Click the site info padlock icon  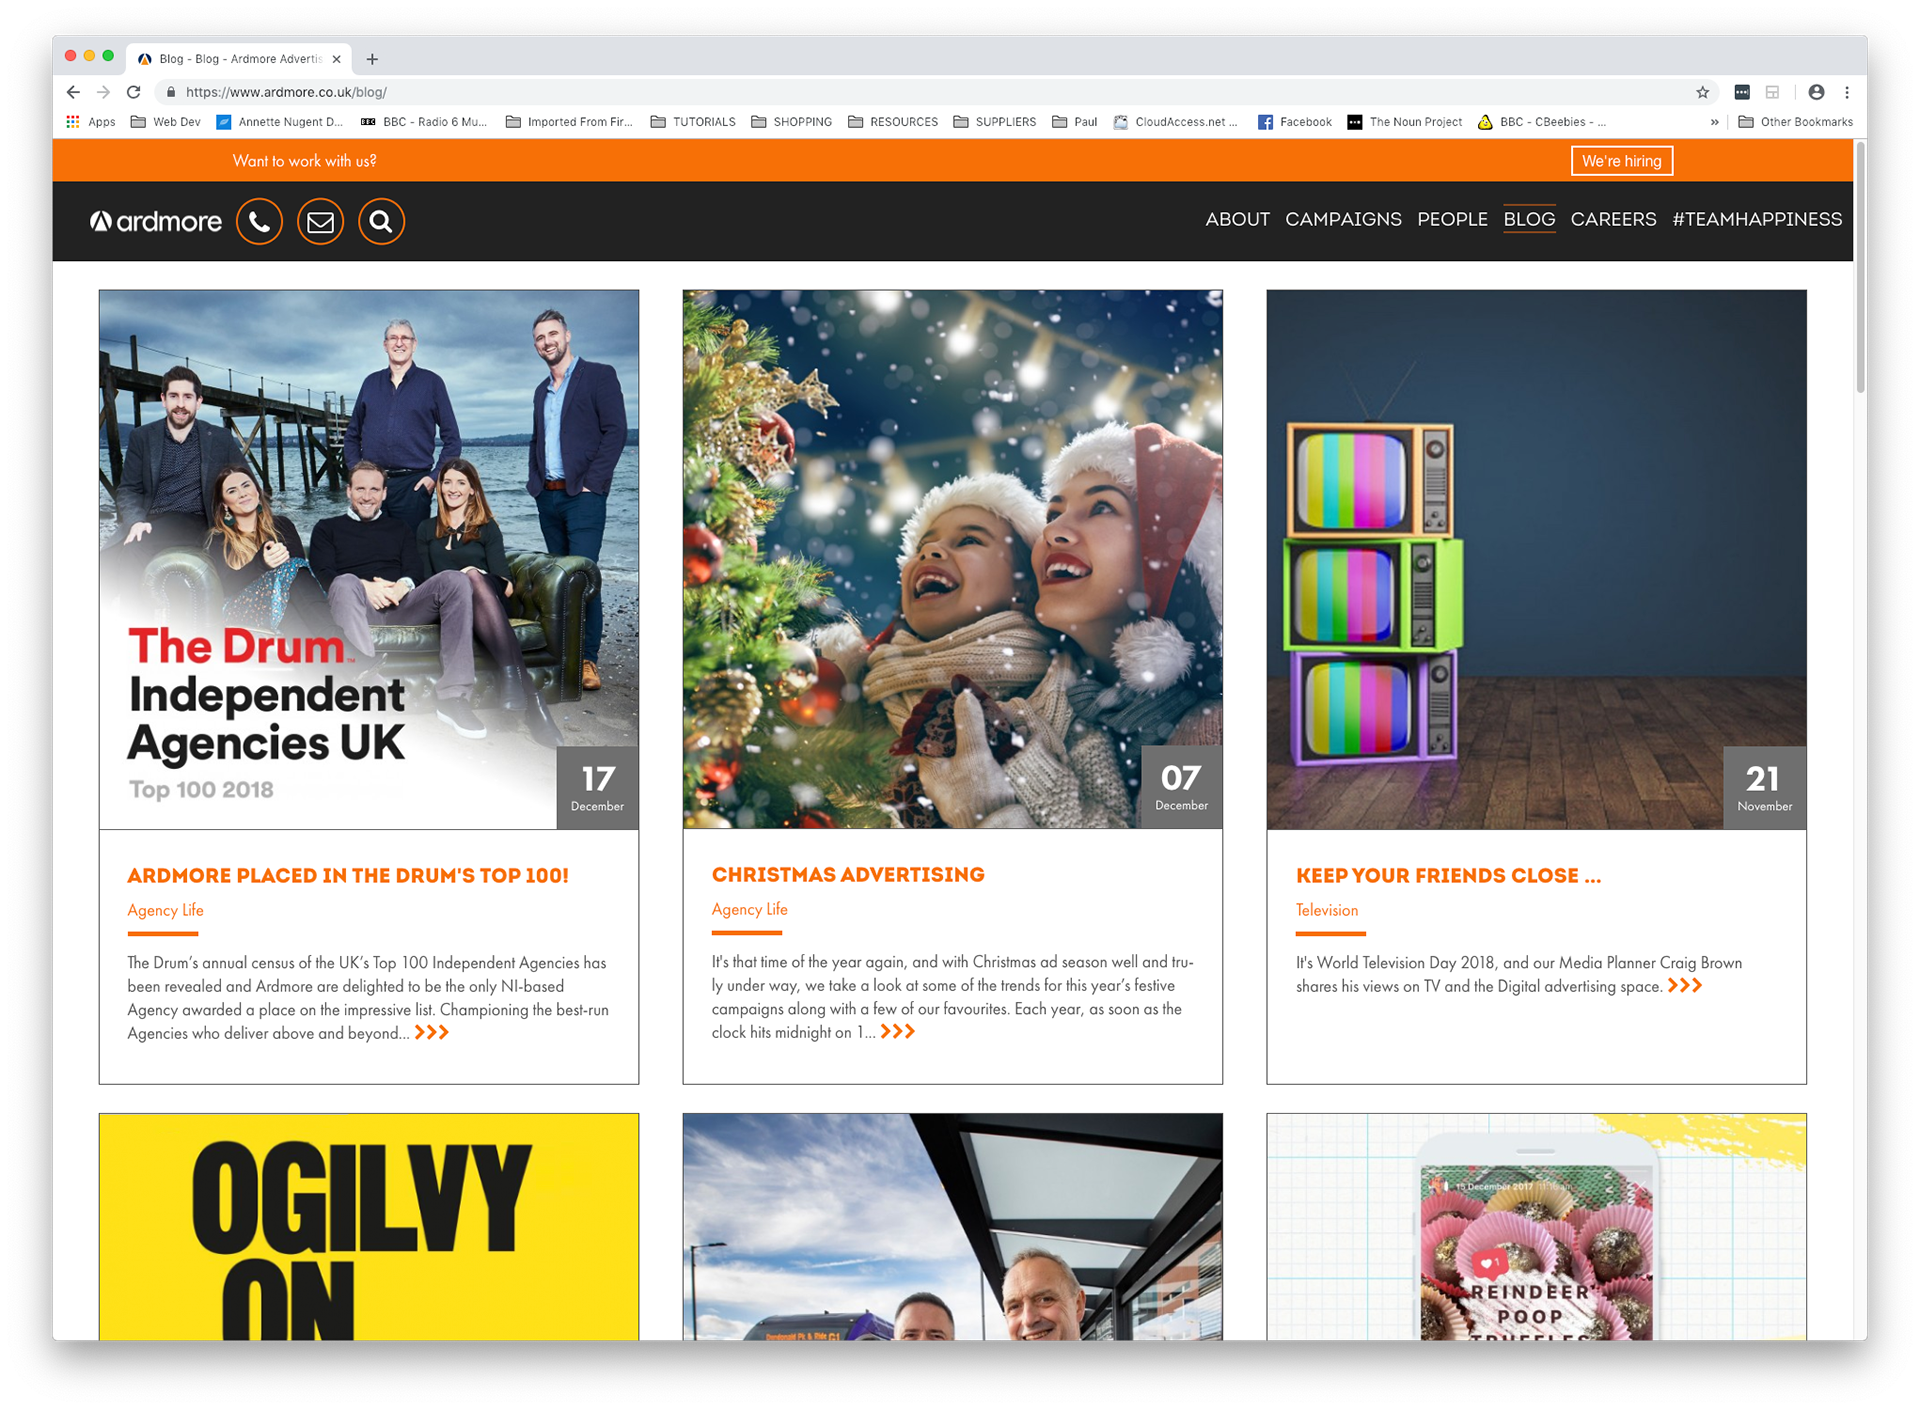(171, 92)
